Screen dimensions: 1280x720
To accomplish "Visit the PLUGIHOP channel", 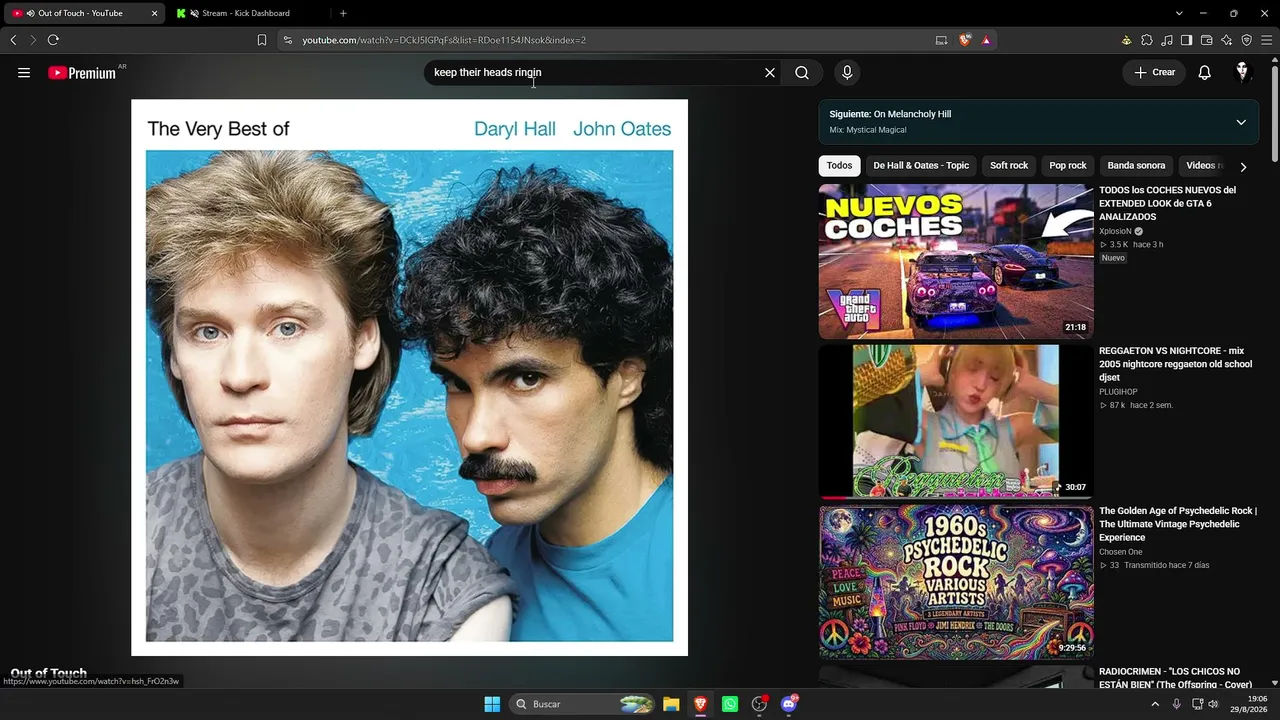I will [x=1118, y=392].
